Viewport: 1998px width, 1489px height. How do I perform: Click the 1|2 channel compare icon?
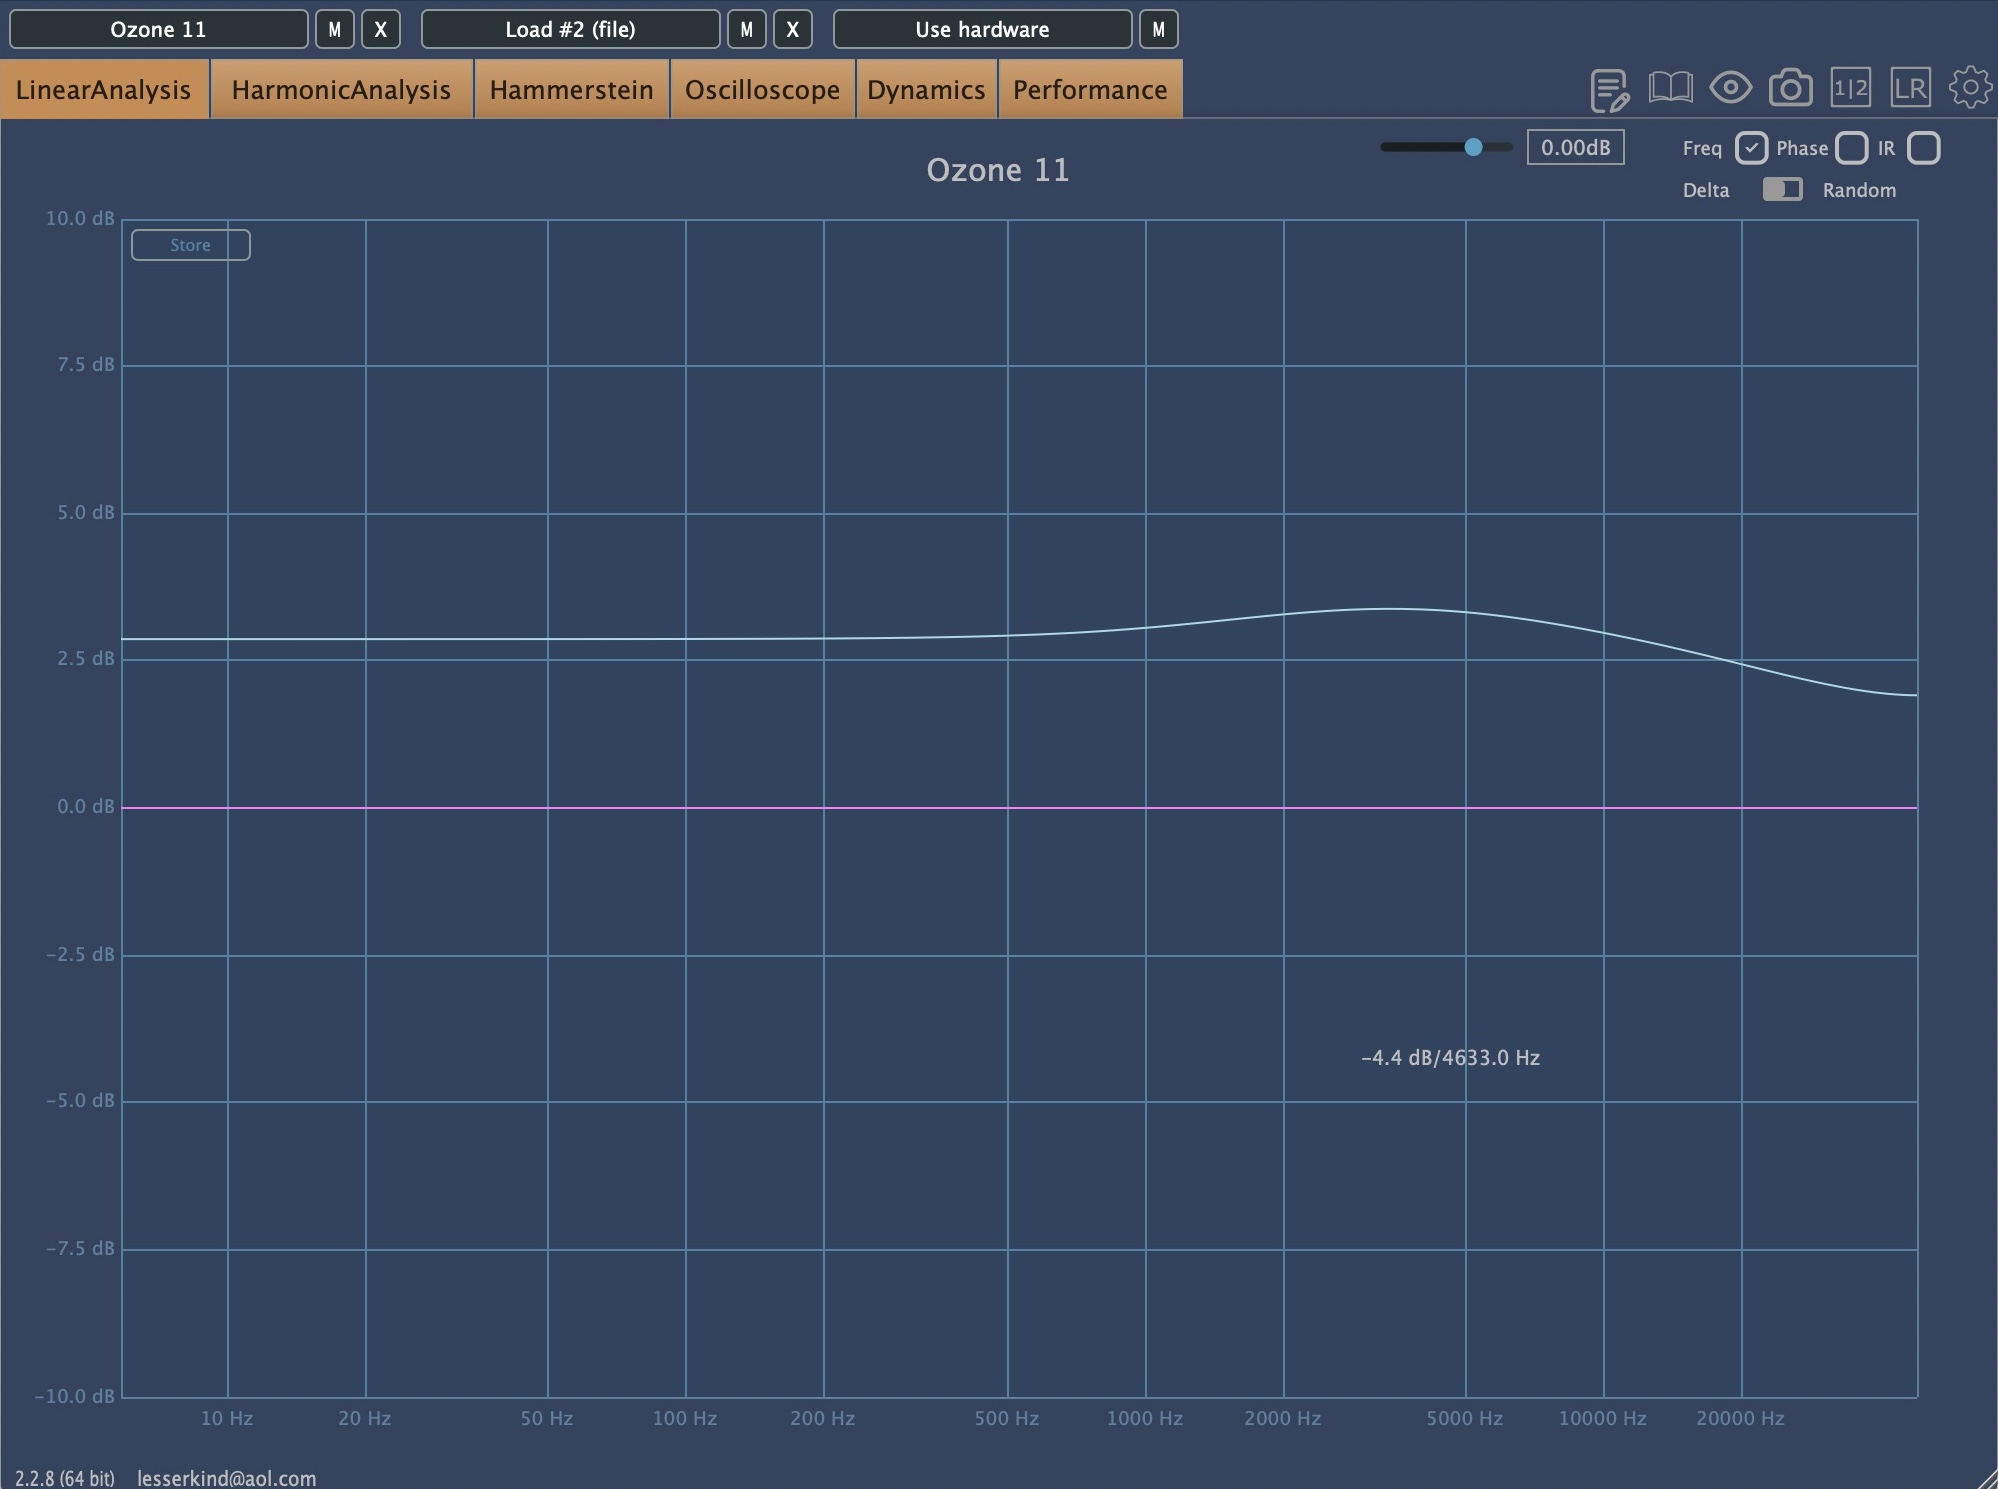[1850, 88]
